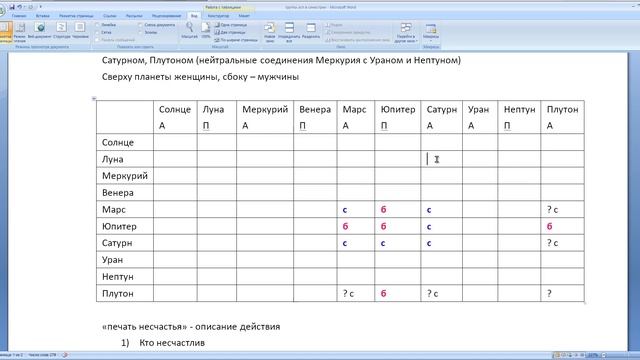The height and width of the screenshot is (360, 640).
Task: Click View Side by Side (Рядом)
Action: coord(335,25)
